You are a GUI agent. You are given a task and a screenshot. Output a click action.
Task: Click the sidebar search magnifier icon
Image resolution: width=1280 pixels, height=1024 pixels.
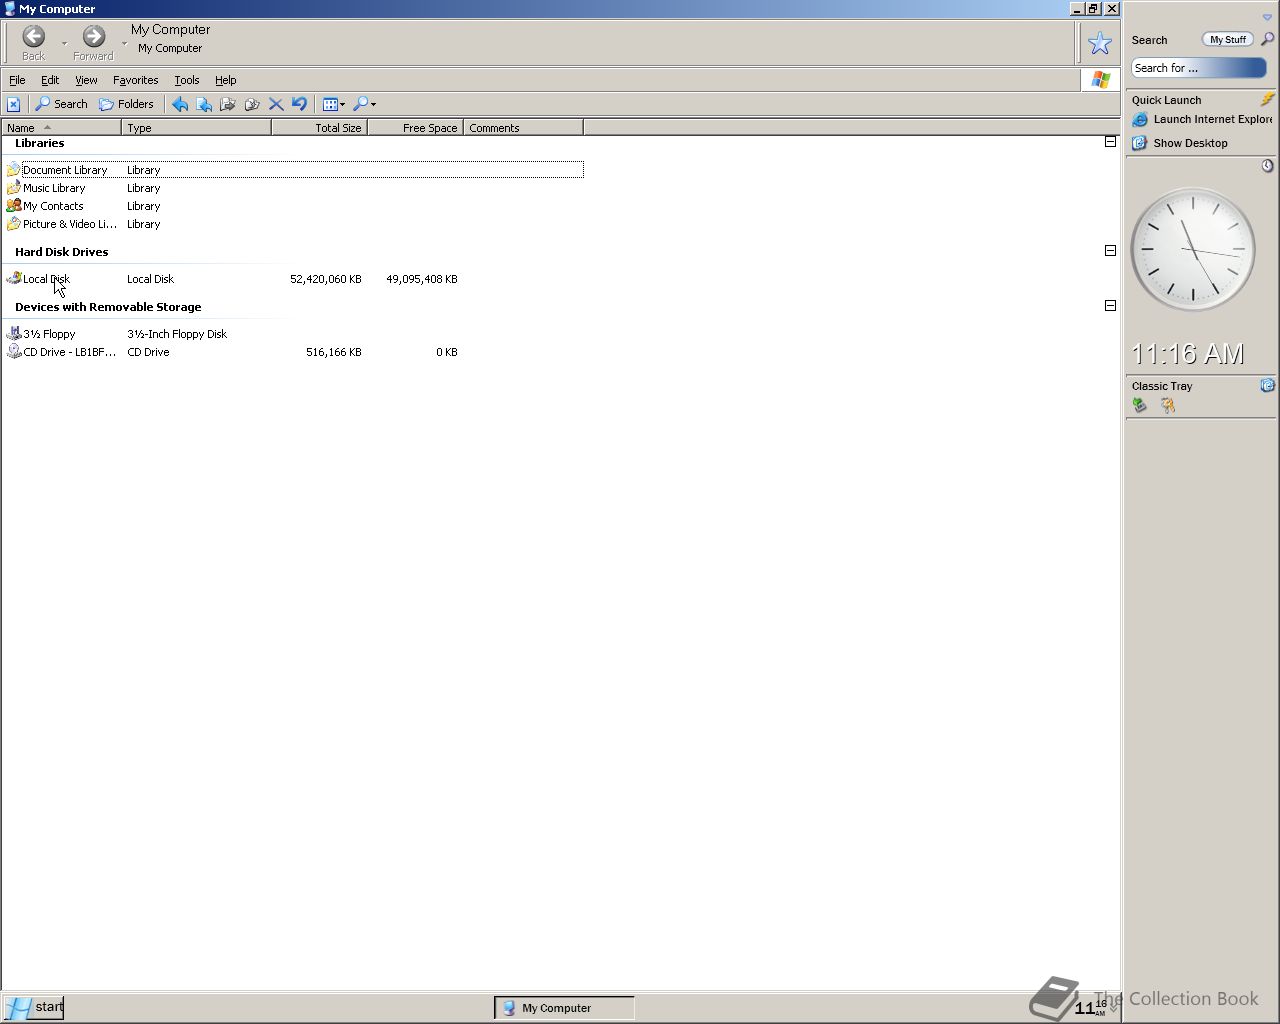[x=1267, y=40]
